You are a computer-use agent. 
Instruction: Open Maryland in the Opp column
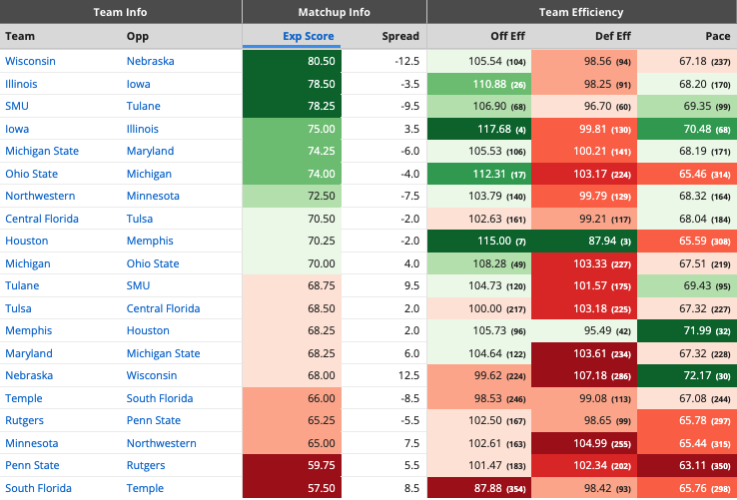[150, 151]
